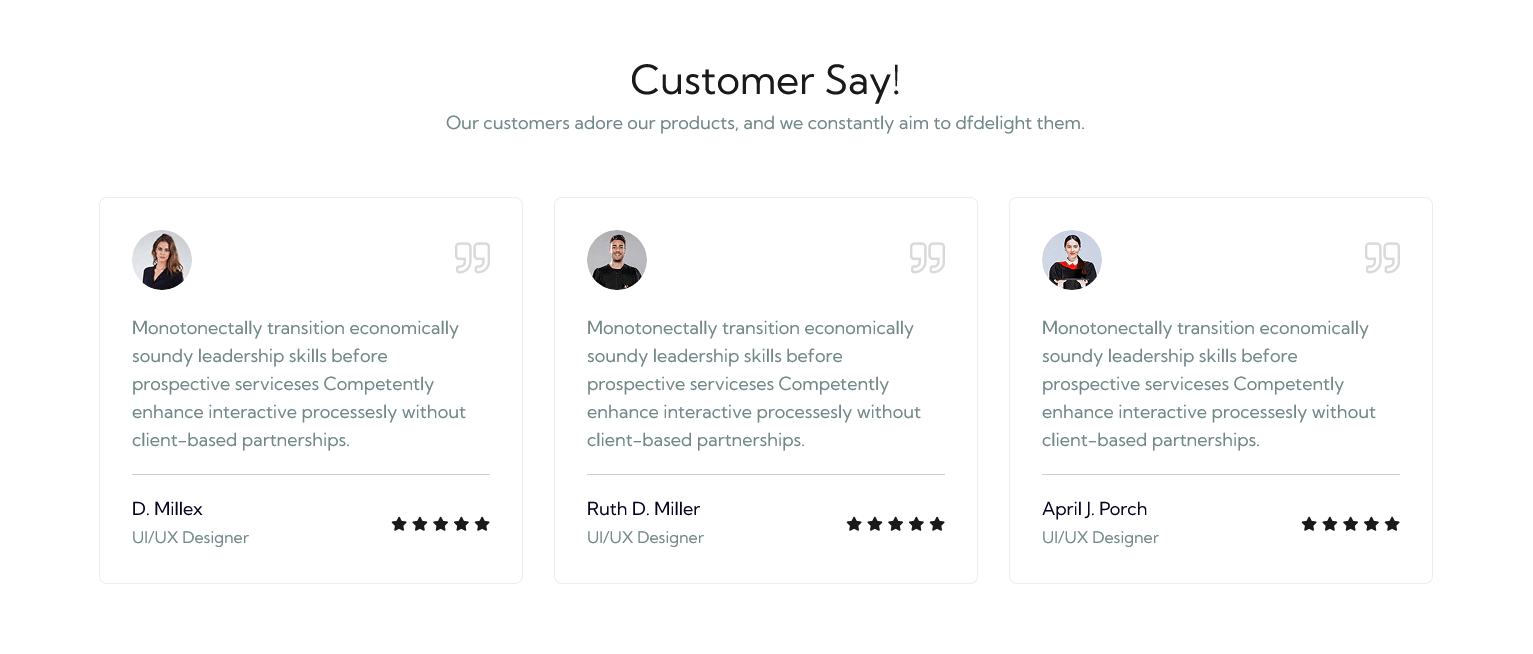
Task: Click the testimonial text in D. Millex card
Action: click(299, 384)
